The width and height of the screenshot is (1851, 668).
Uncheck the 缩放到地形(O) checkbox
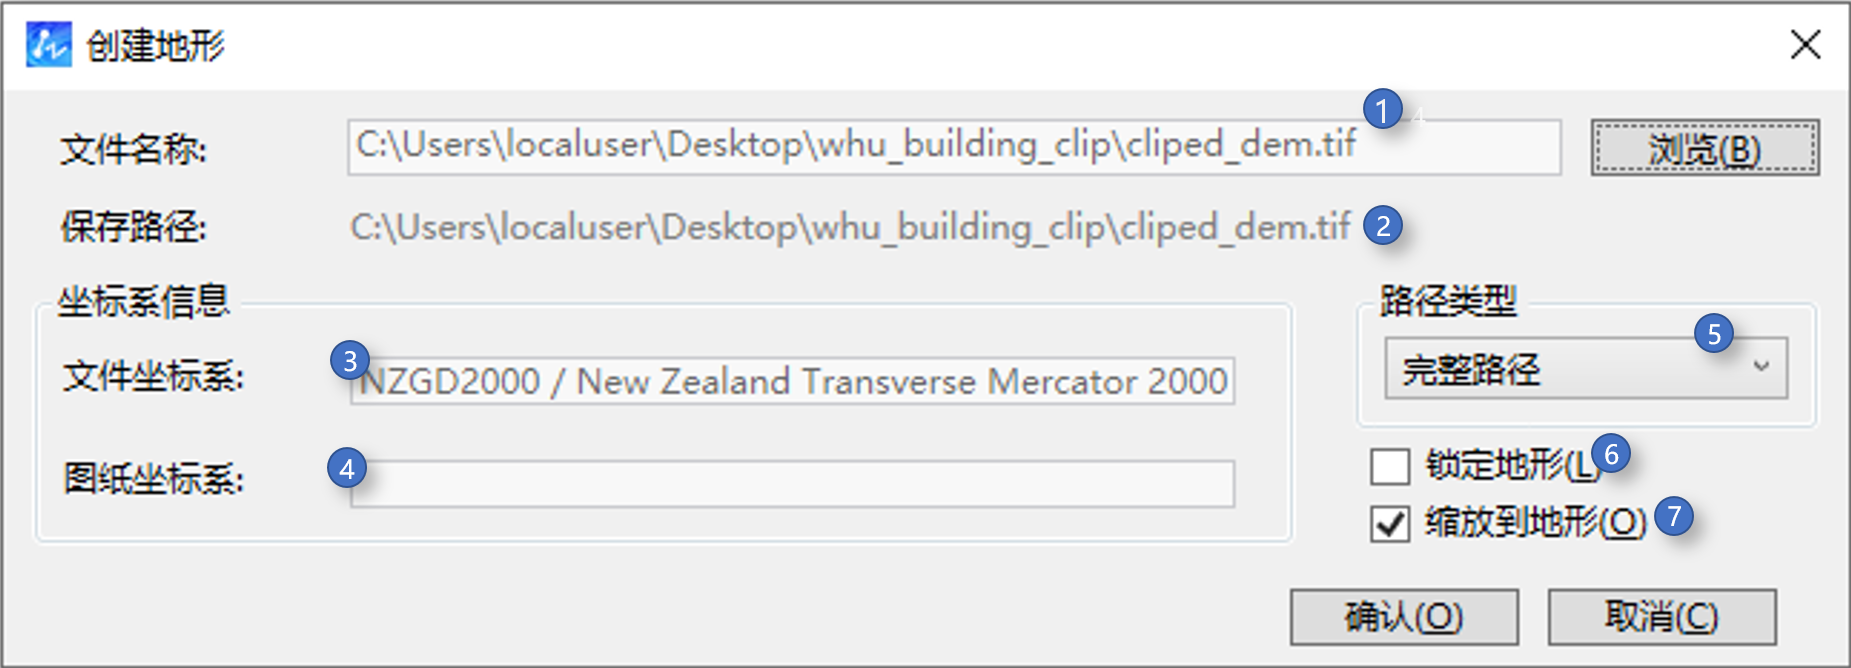pyautogui.click(x=1390, y=523)
